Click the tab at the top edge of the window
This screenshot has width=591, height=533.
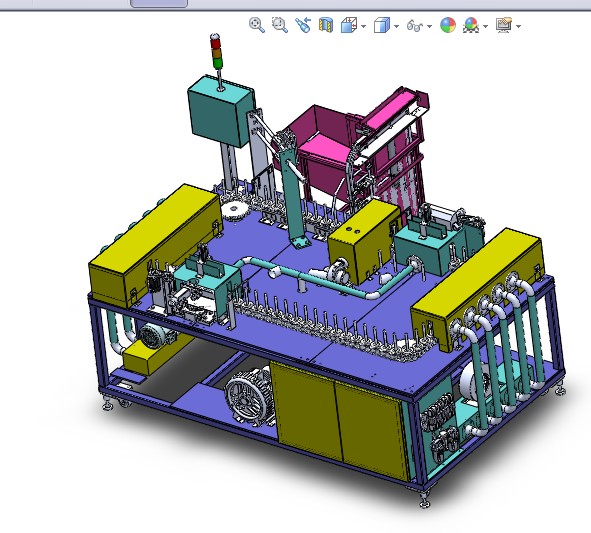pos(159,3)
